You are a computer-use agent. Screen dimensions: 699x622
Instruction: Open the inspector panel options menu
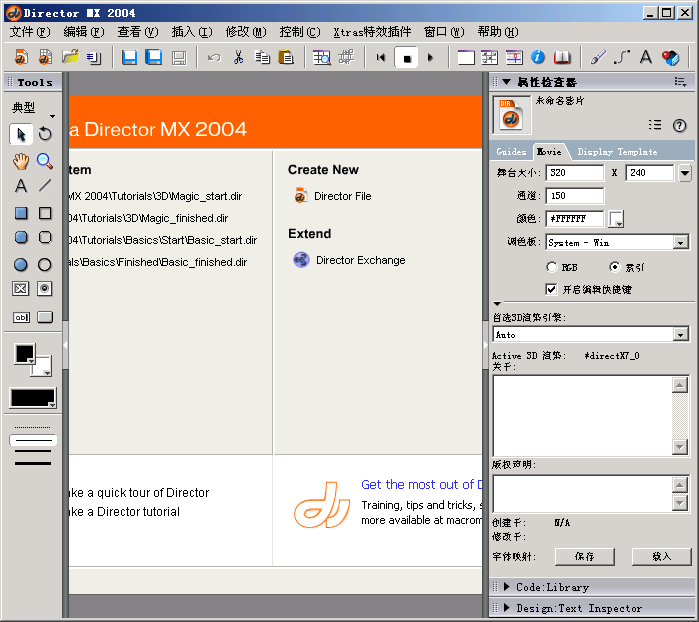tap(680, 82)
